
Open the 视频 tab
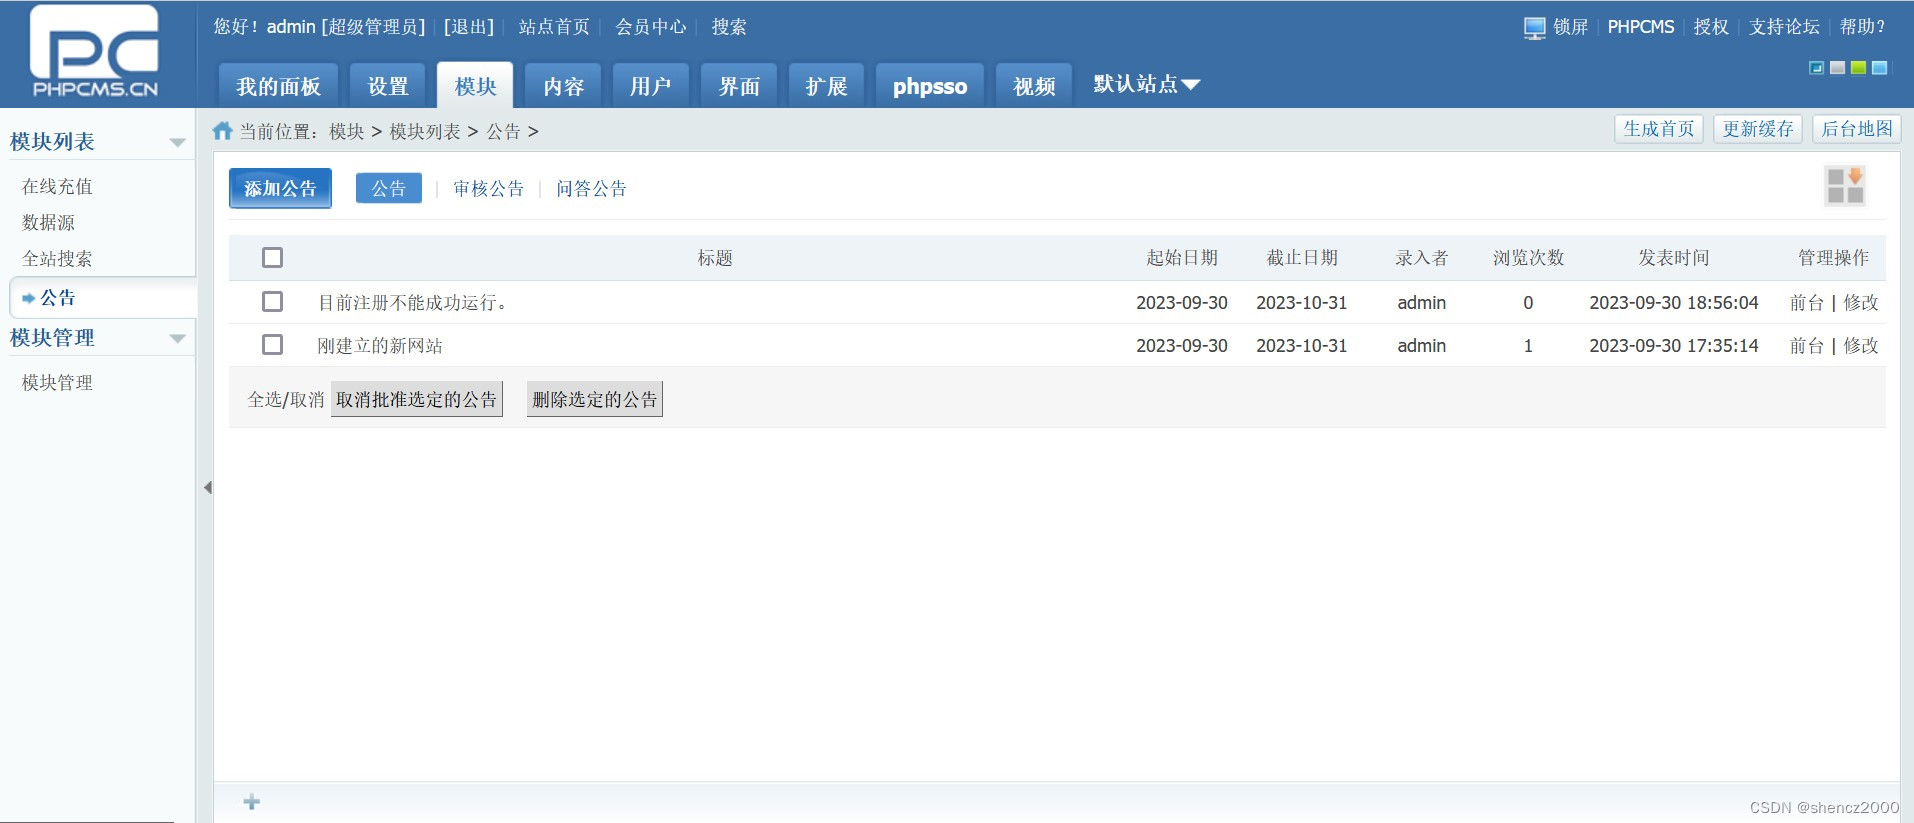click(1034, 86)
